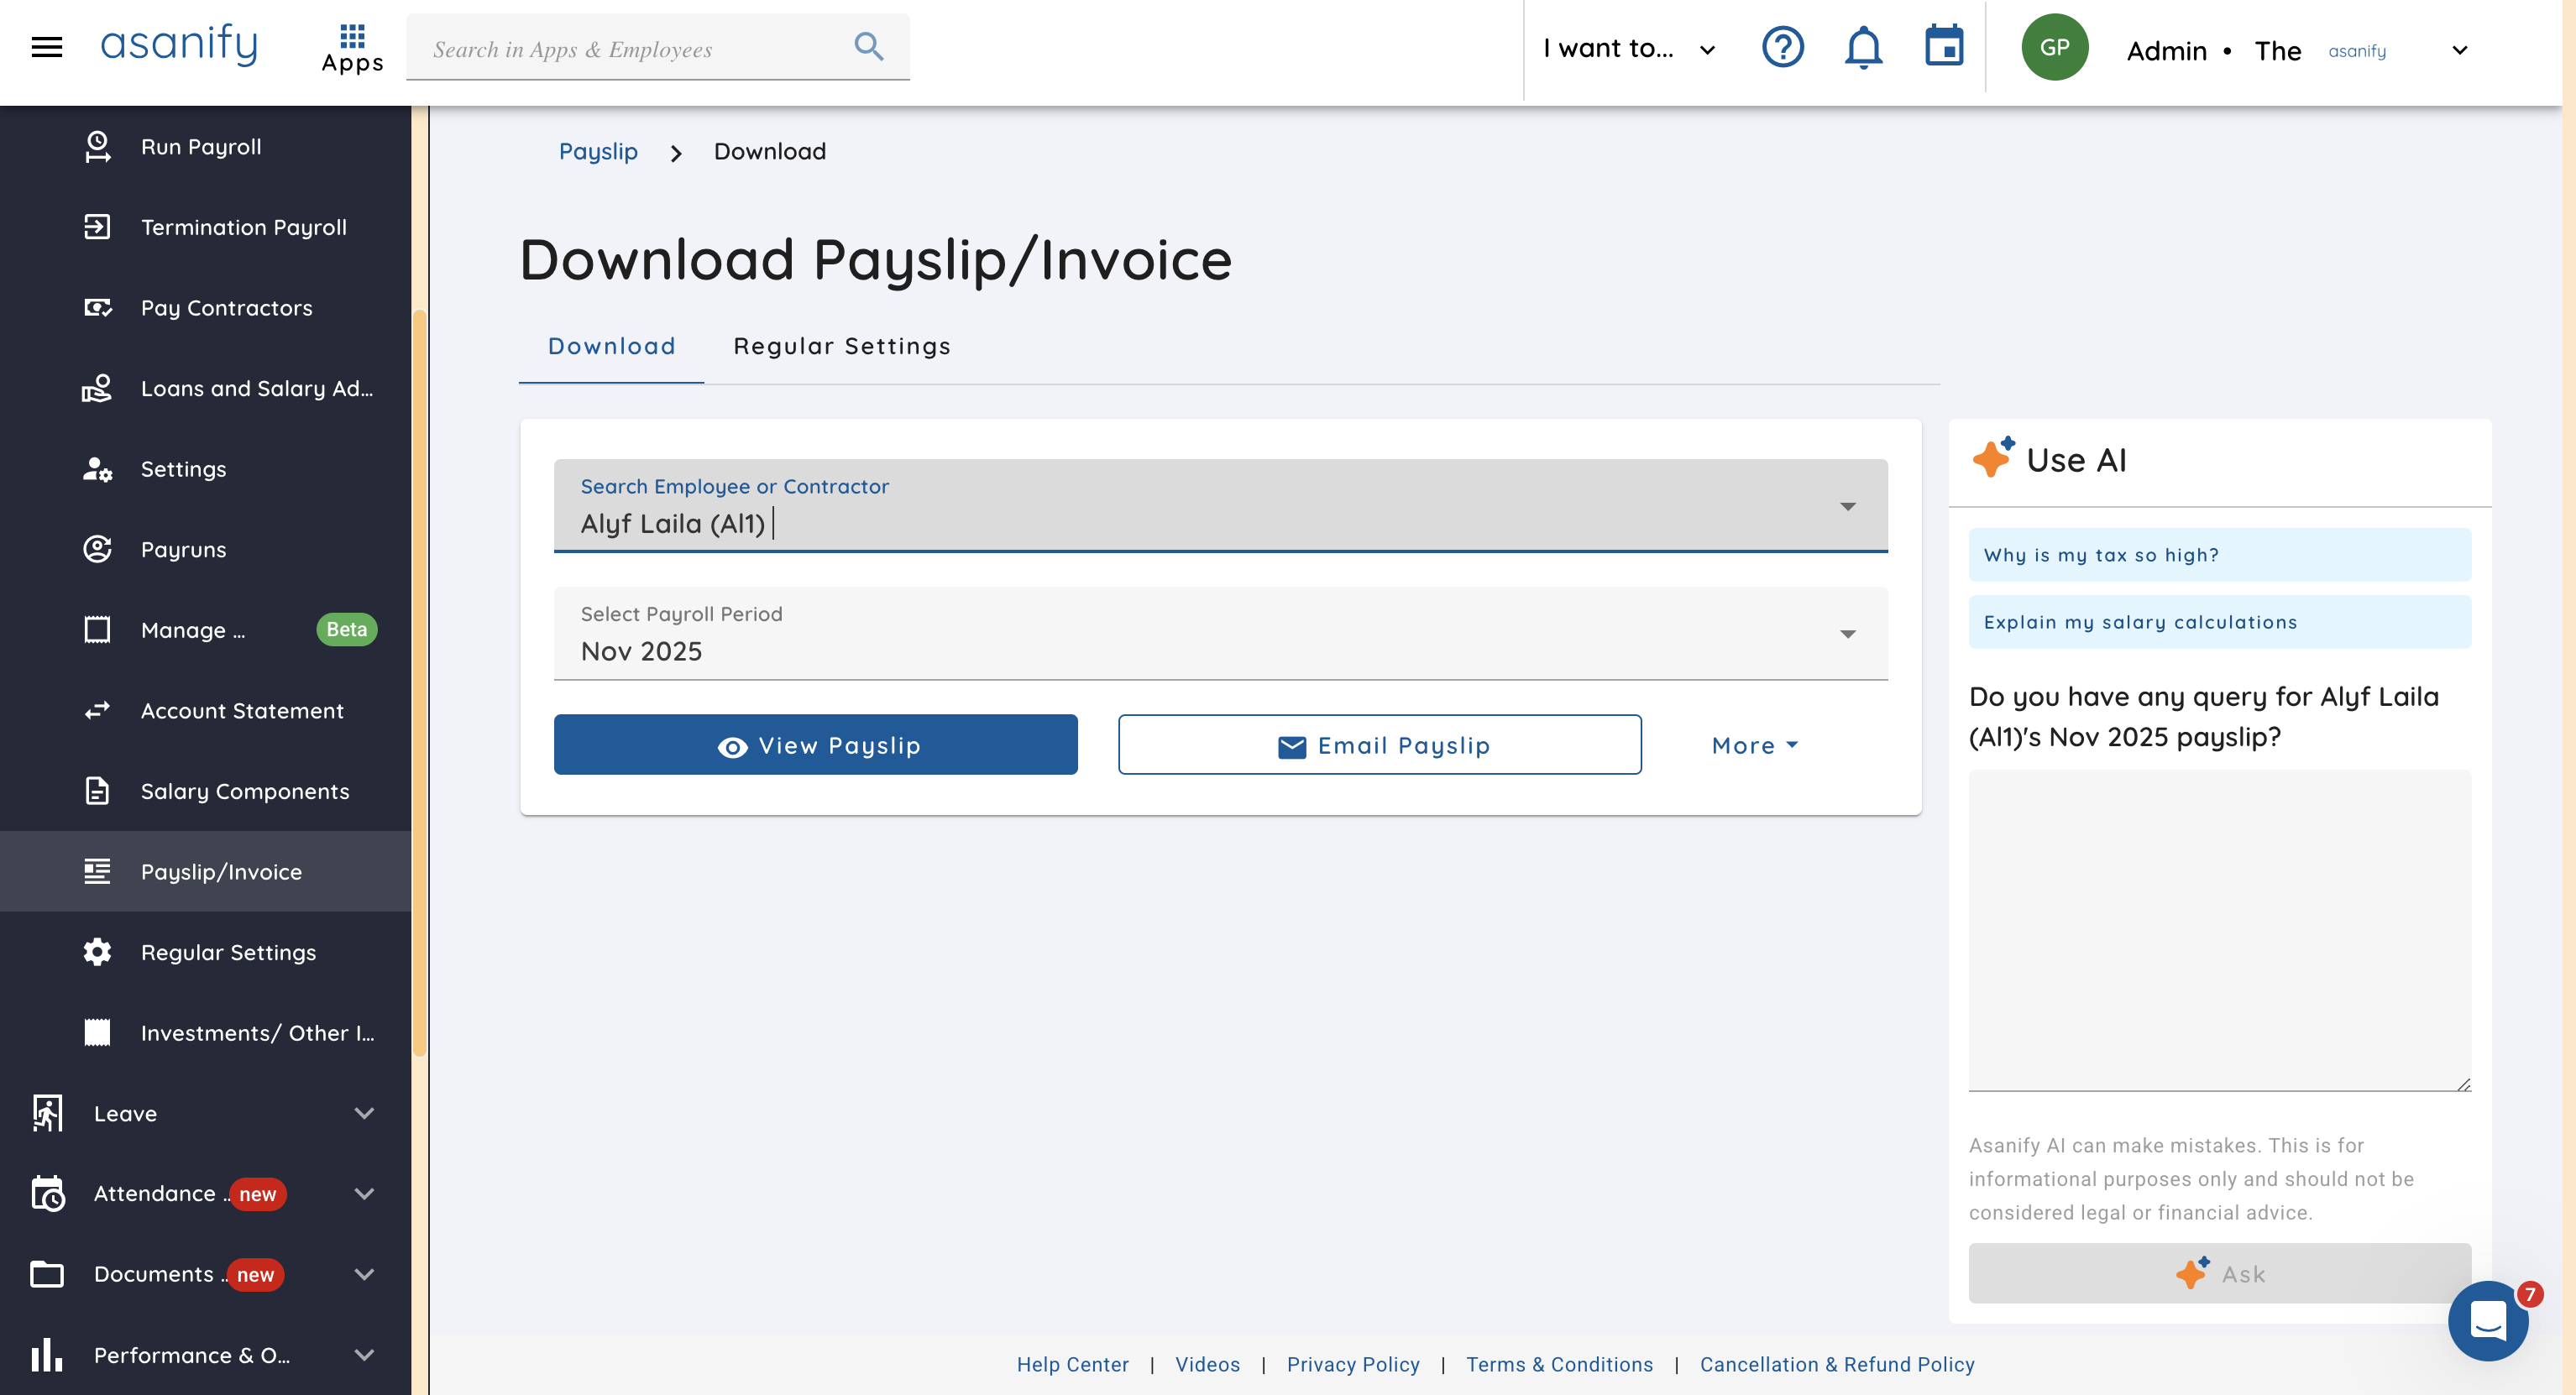
Task: Expand the Select Payroll Period dropdown
Action: pyautogui.click(x=1847, y=634)
